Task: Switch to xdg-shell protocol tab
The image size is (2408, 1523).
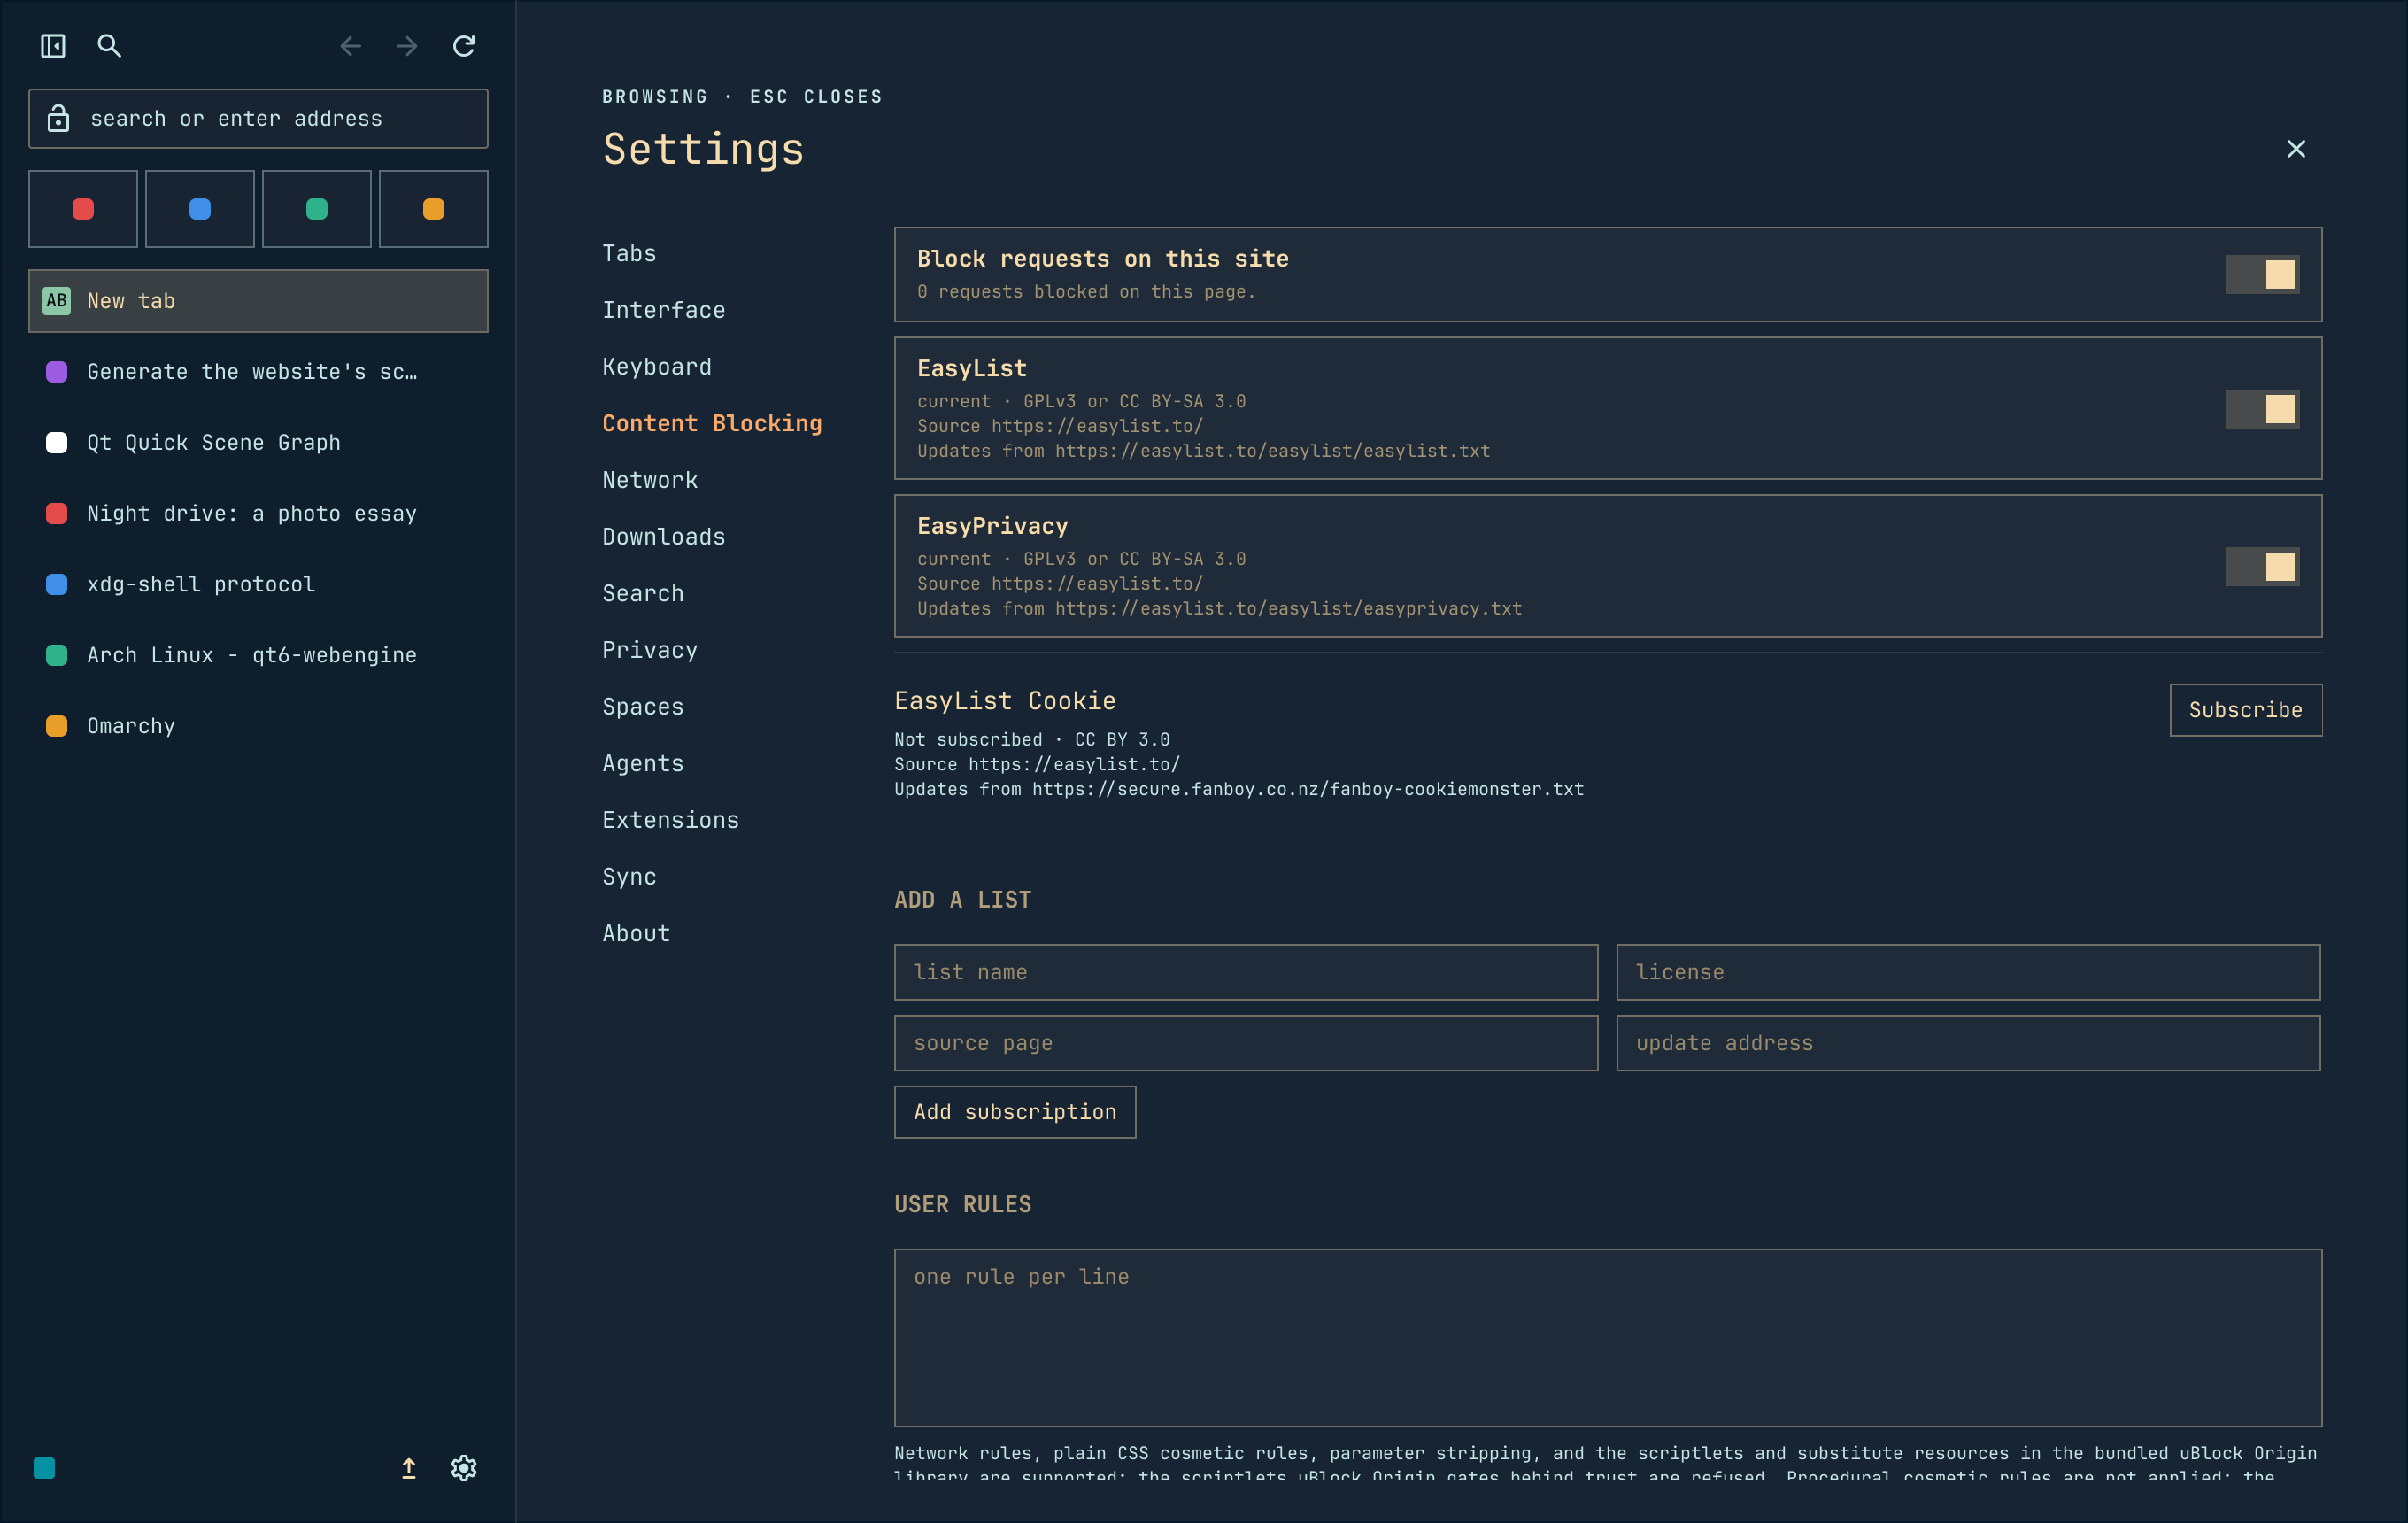Action: click(258, 584)
